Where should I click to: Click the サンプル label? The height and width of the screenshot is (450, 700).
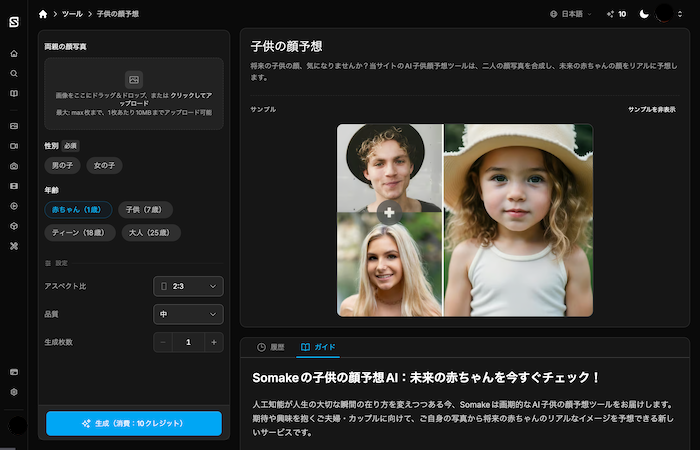[x=263, y=110]
